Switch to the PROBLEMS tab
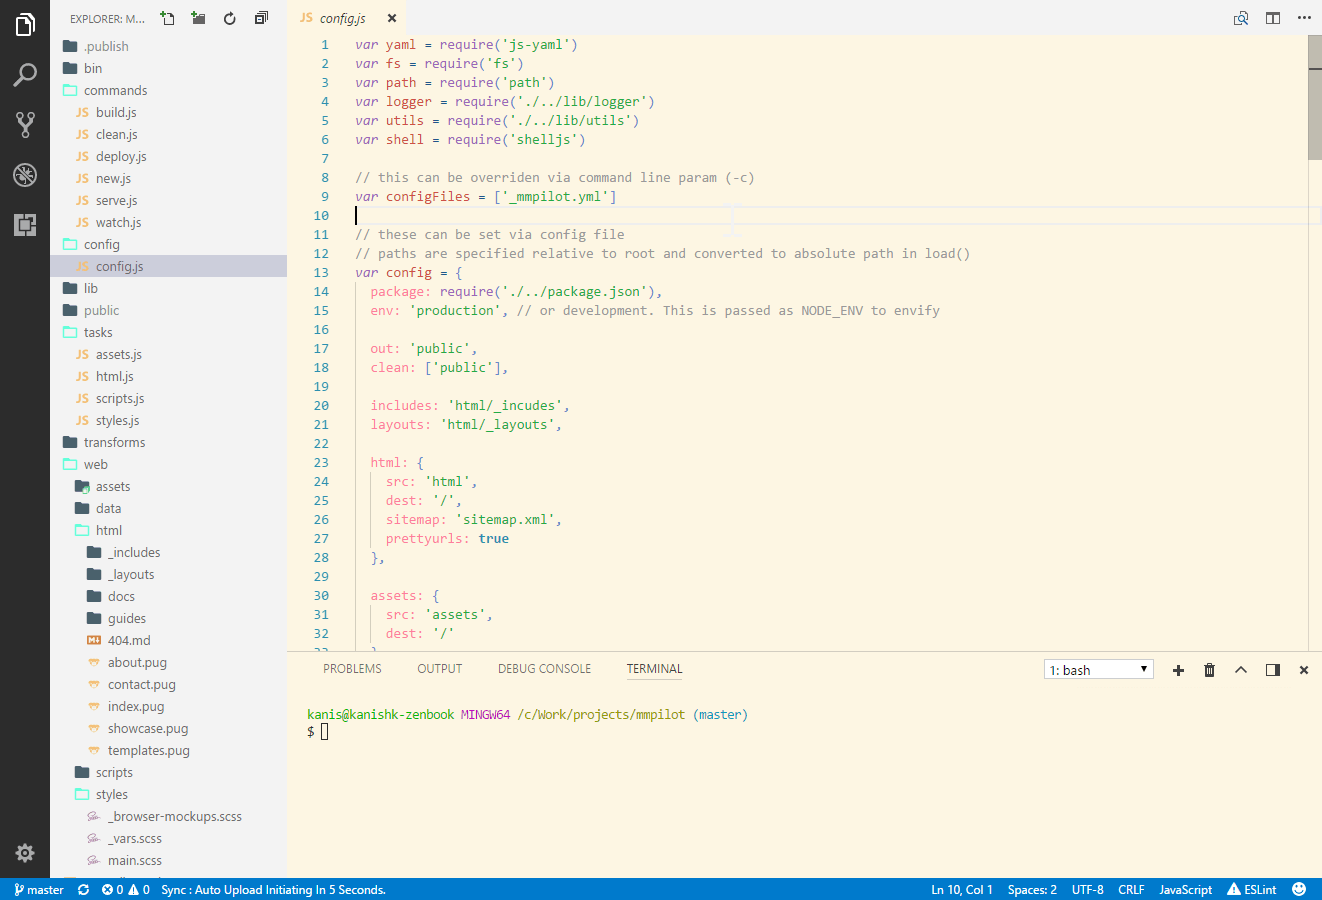This screenshot has width=1322, height=900. pyautogui.click(x=352, y=669)
